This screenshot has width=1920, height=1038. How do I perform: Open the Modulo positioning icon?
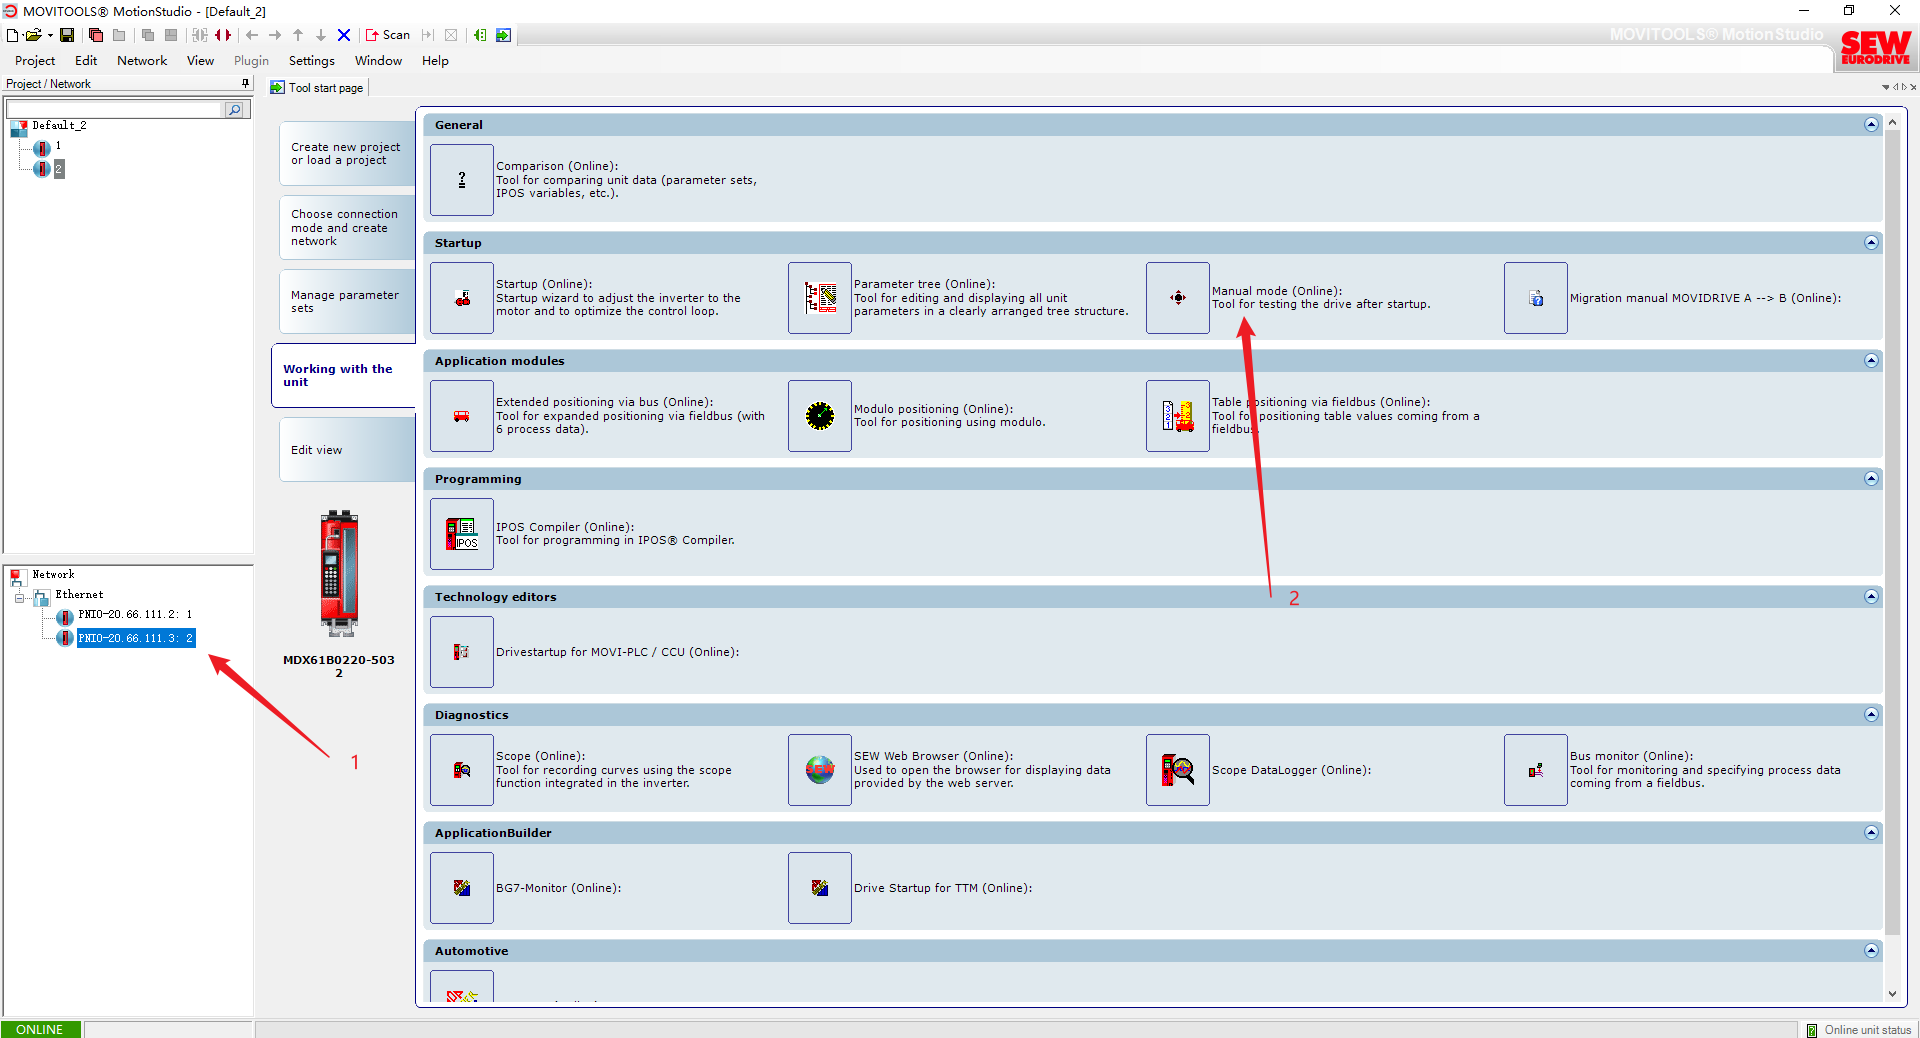click(819, 416)
